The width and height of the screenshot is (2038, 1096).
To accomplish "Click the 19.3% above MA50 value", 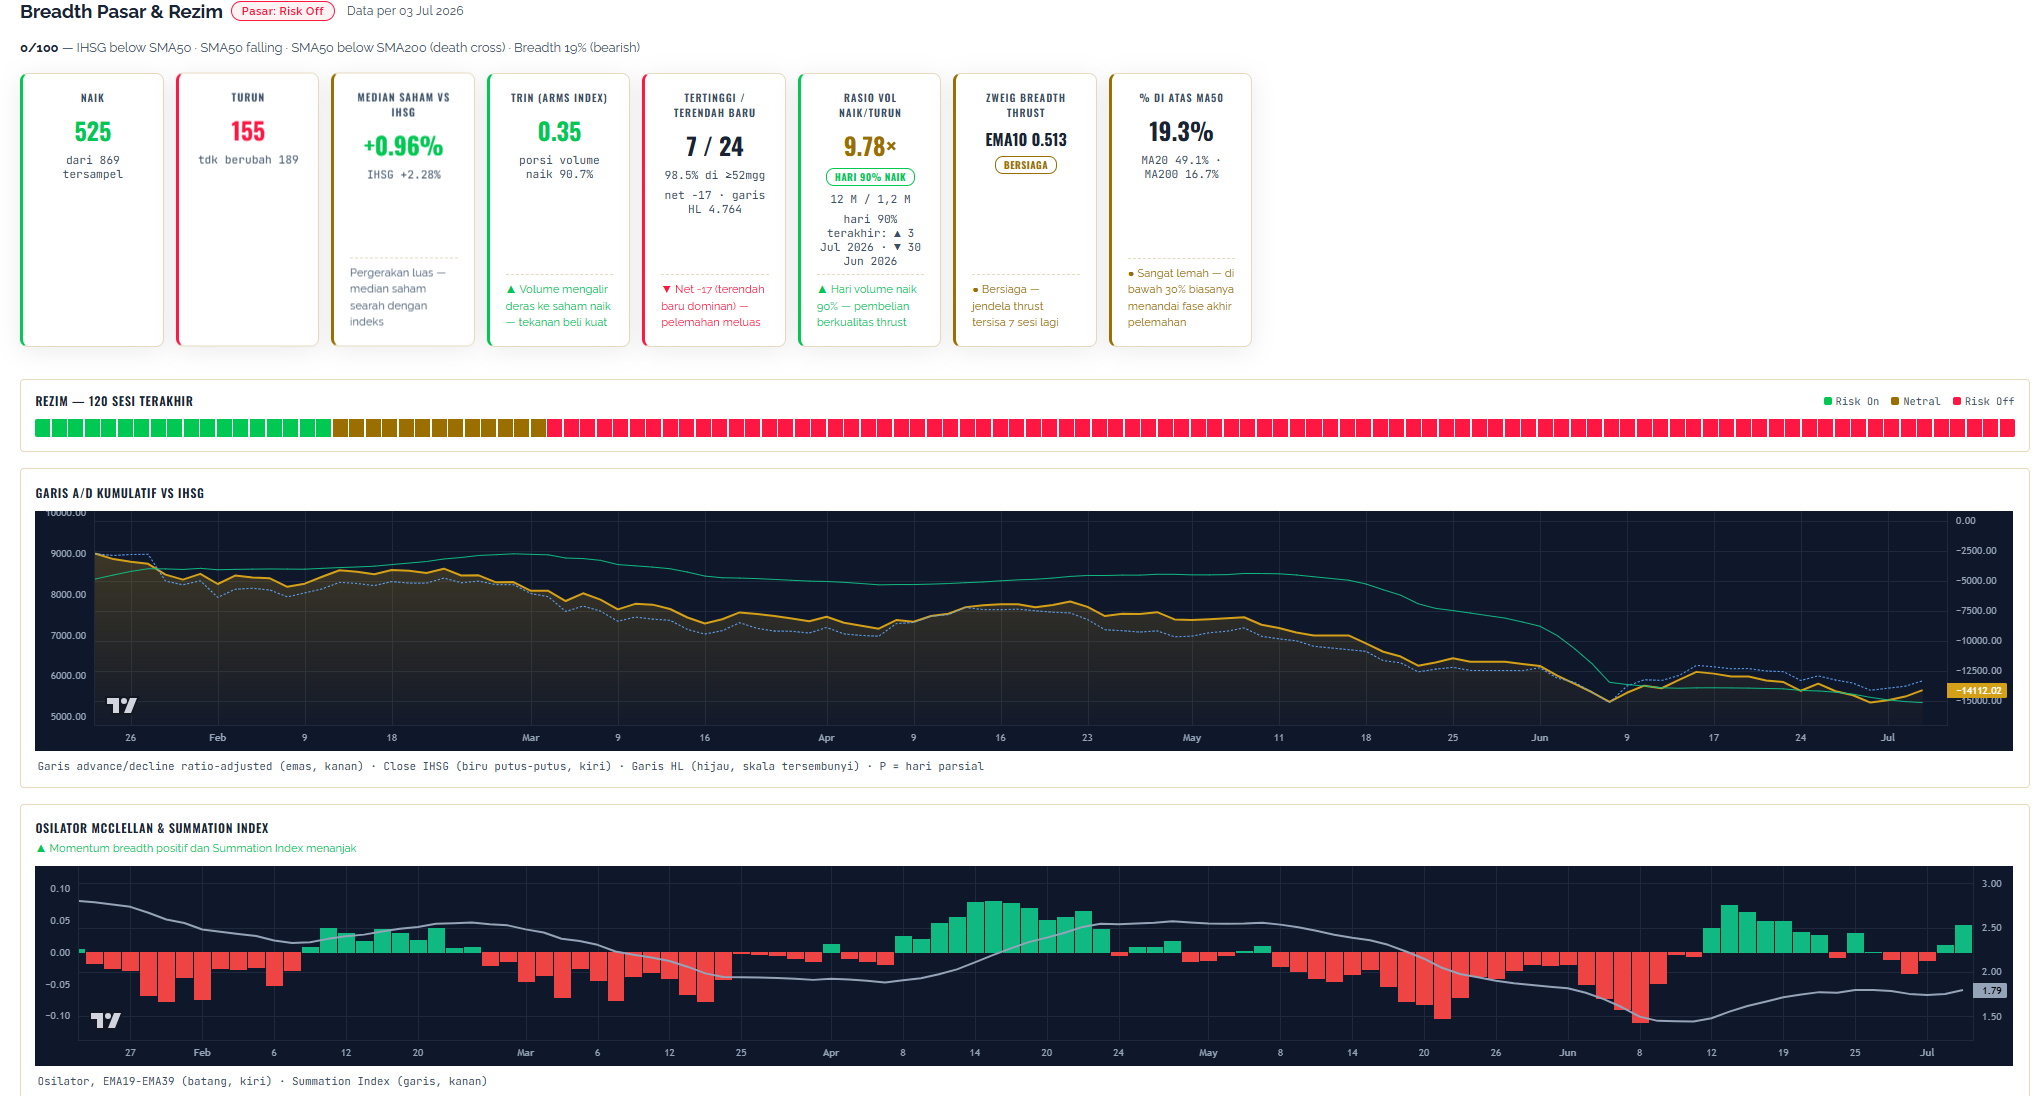I will click(1181, 132).
